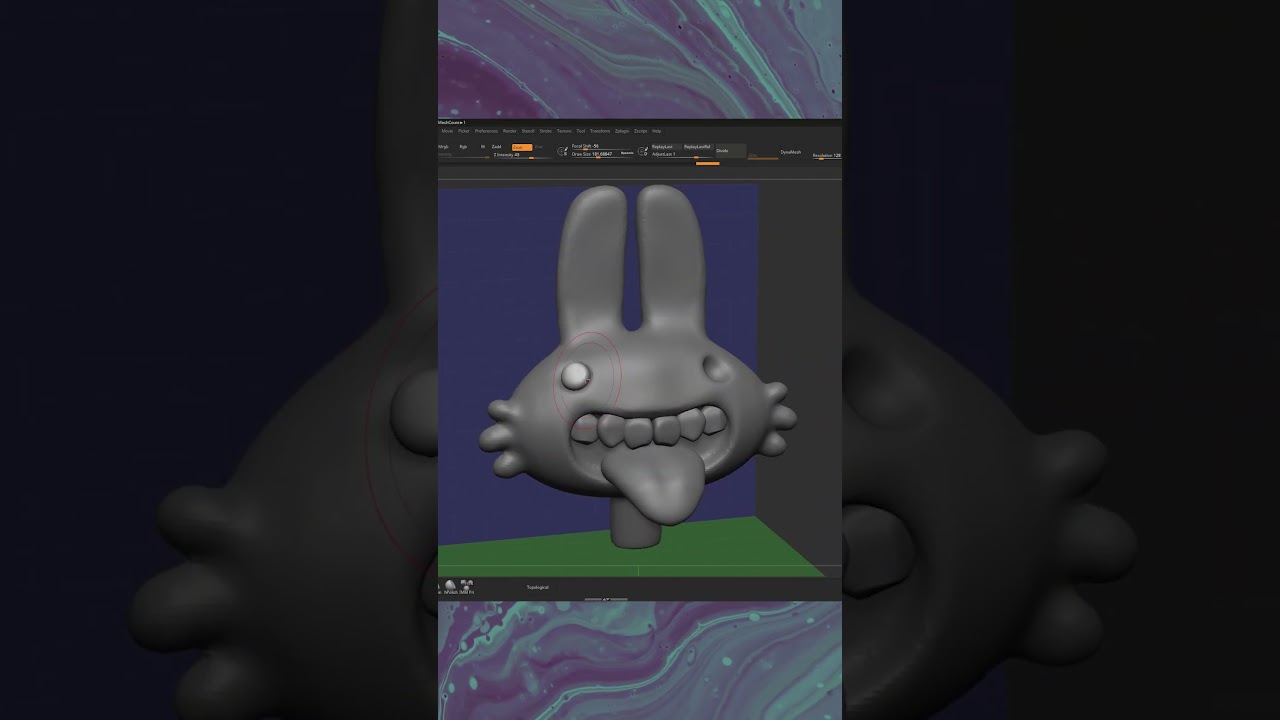This screenshot has height=720, width=1280.
Task: Adjust the Focal Shift slider
Action: click(602, 146)
